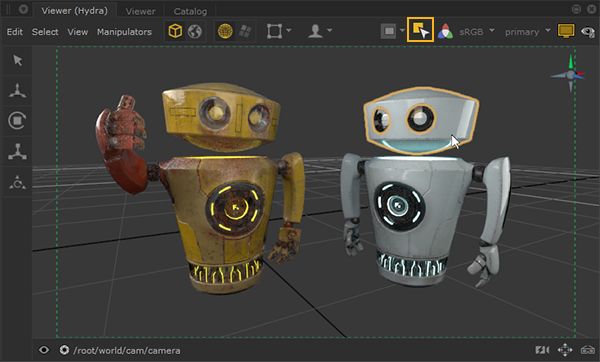The image size is (600, 362).
Task: Open the Edit menu
Action: click(15, 32)
